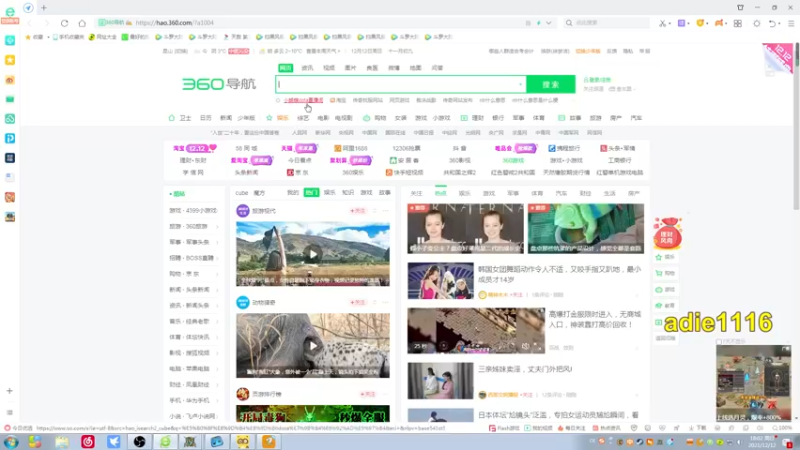Viewport: 800px width, 450px height.
Task: Expand the BOSS直聘 sidebar row arrow
Action: click(x=217, y=258)
